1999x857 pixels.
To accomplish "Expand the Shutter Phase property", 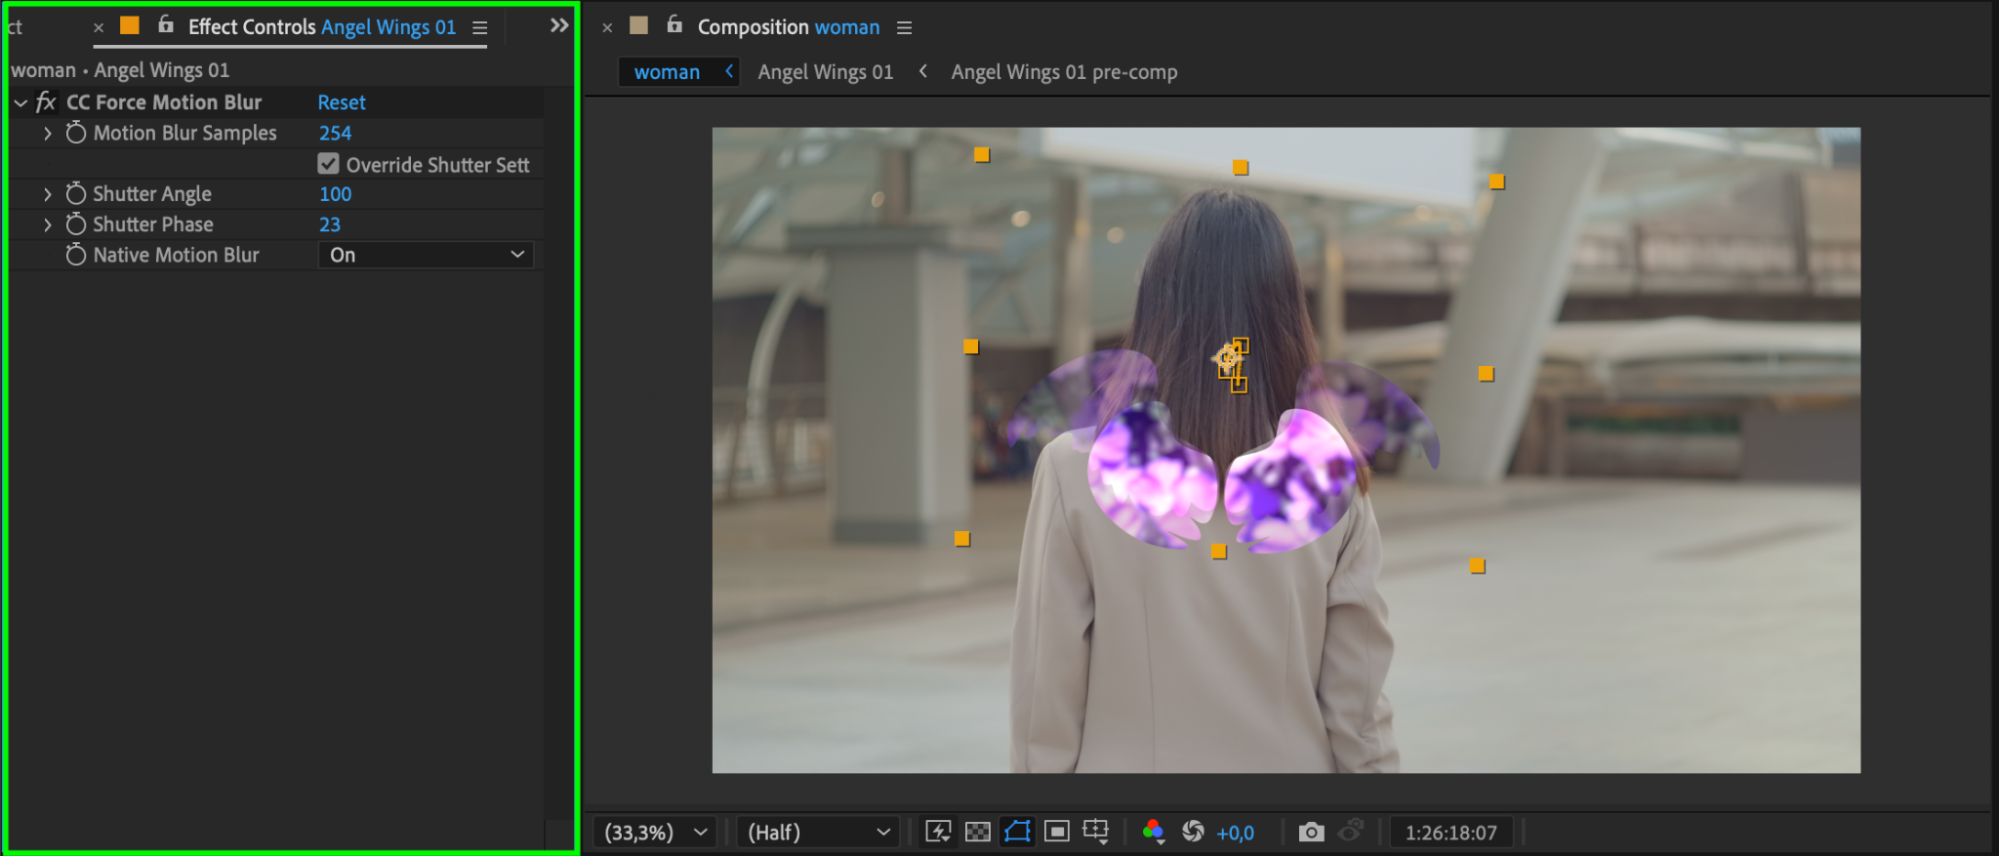I will (x=47, y=225).
